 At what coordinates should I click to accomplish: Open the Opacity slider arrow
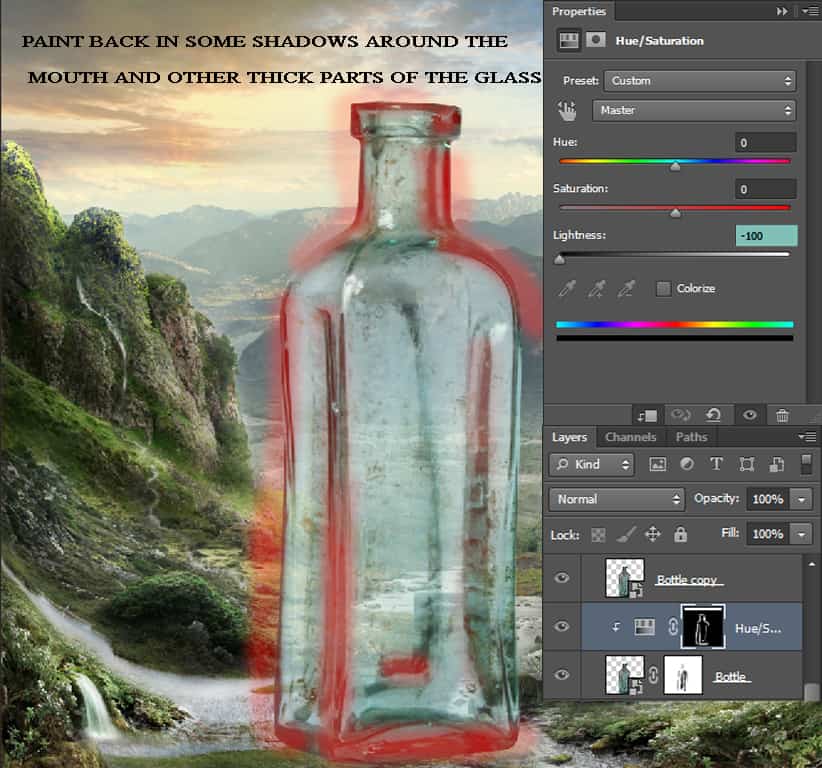802,500
